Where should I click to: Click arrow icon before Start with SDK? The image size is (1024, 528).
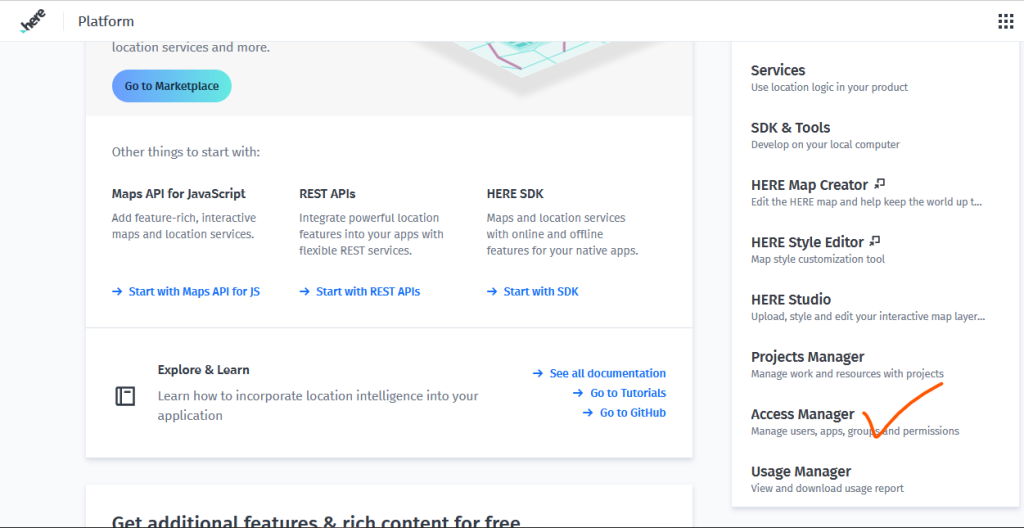[492, 291]
